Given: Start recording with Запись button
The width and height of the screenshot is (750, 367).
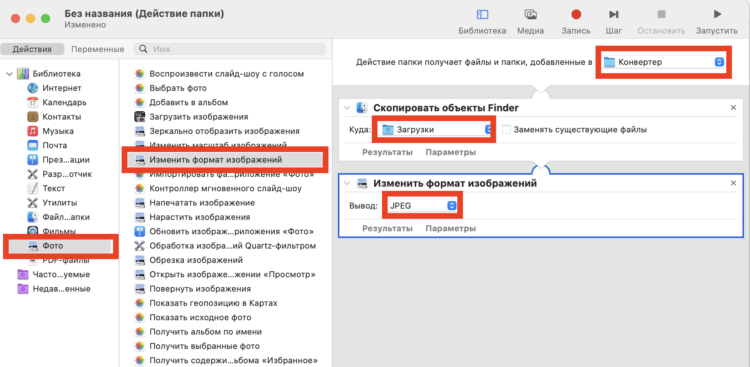Looking at the screenshot, I should [576, 22].
